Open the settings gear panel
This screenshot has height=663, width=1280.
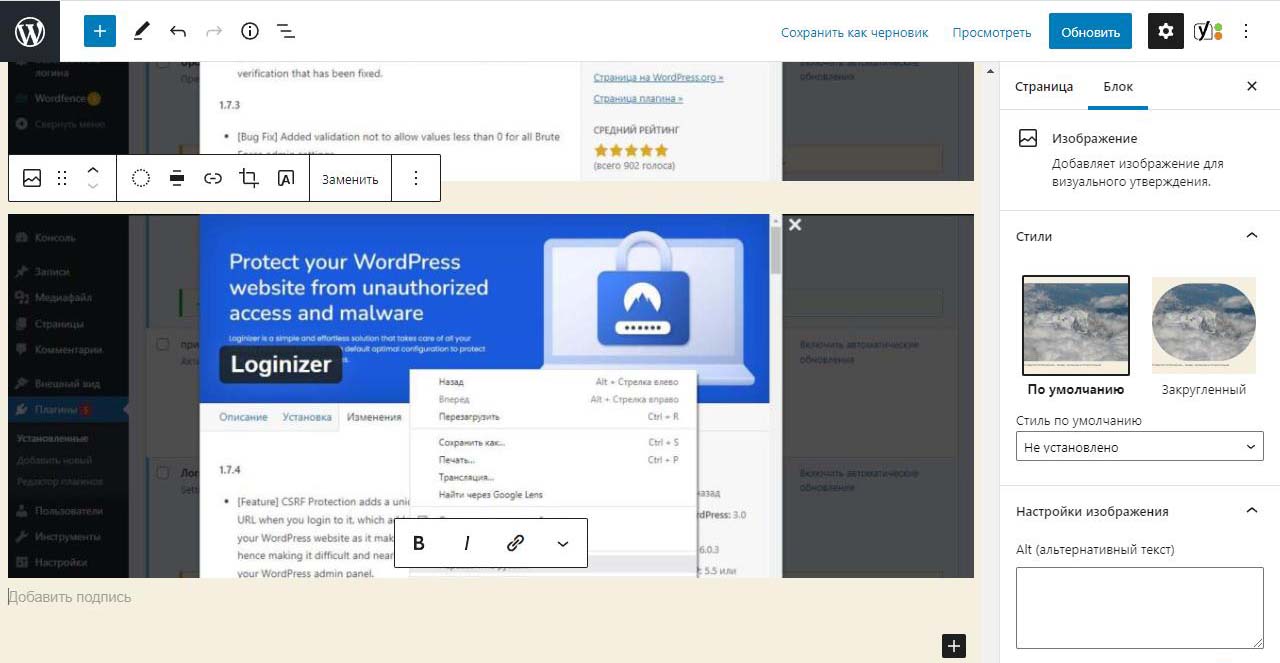(1165, 31)
